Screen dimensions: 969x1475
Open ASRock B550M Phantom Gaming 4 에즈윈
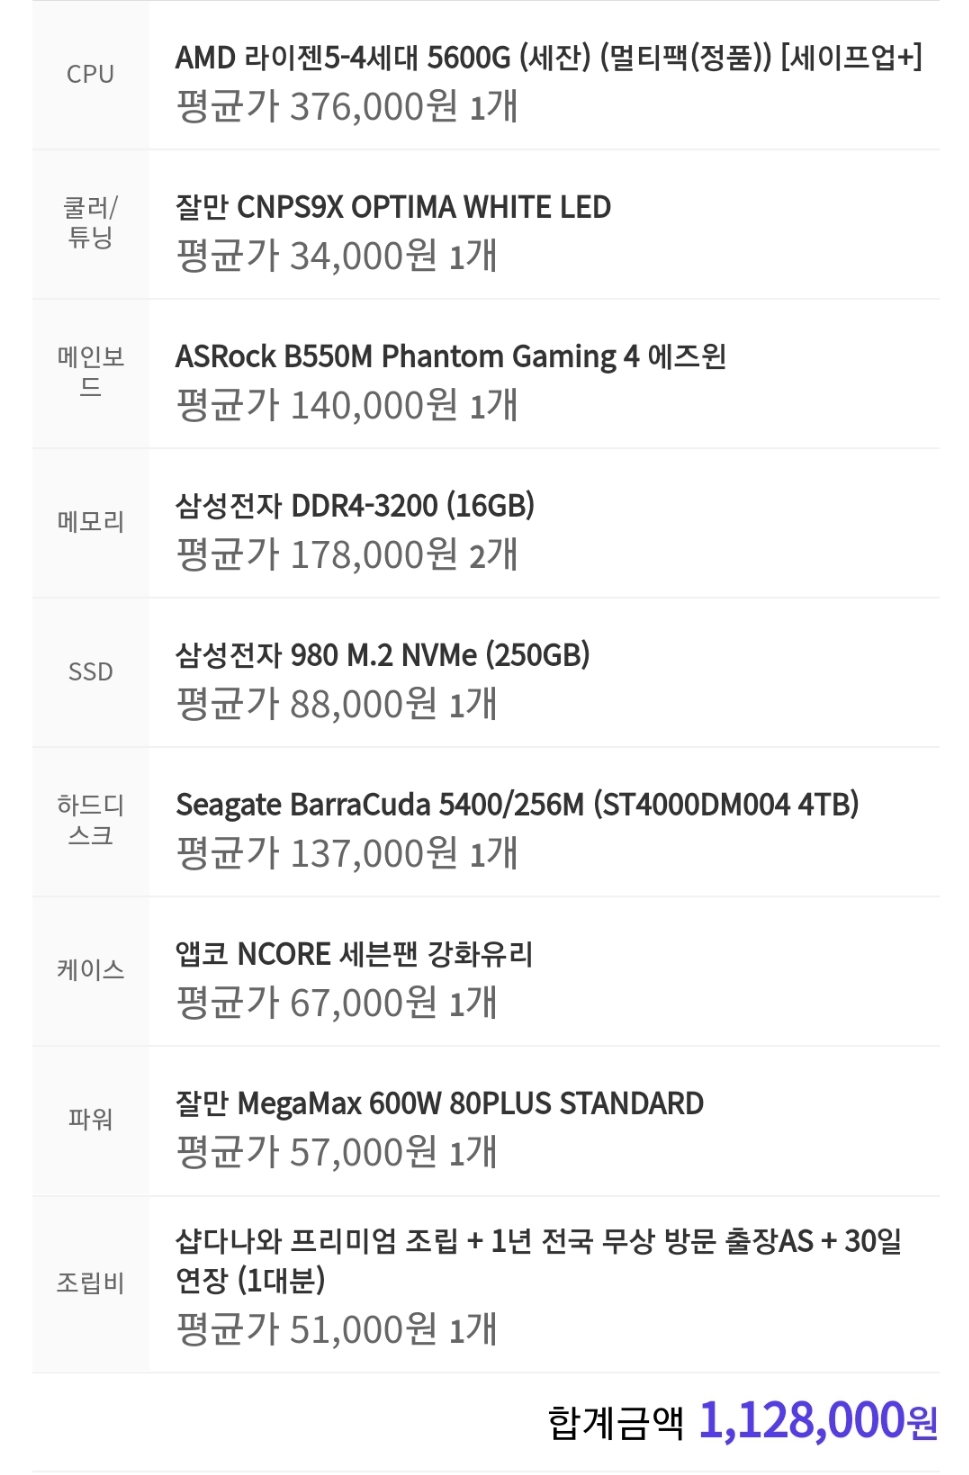(x=451, y=356)
